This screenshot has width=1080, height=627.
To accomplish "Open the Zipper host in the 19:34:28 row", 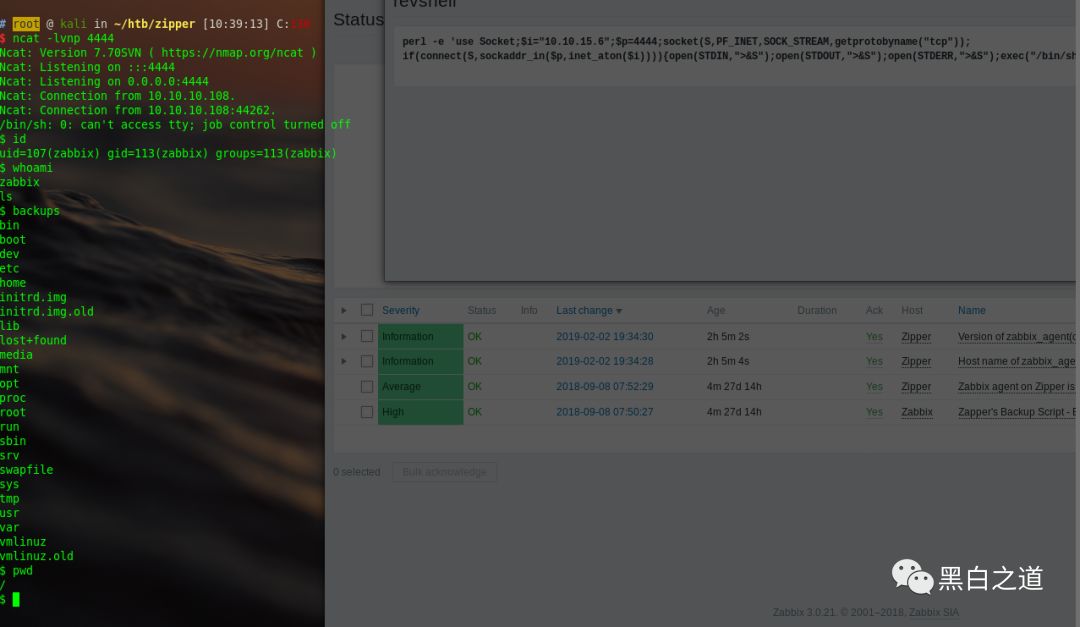I will (x=916, y=361).
